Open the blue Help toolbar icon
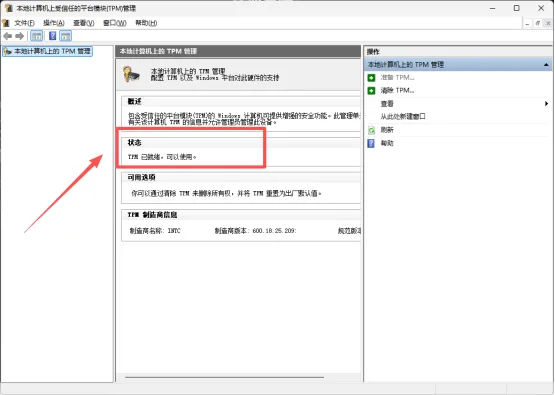Image resolution: width=555 pixels, height=395 pixels. click(x=52, y=36)
